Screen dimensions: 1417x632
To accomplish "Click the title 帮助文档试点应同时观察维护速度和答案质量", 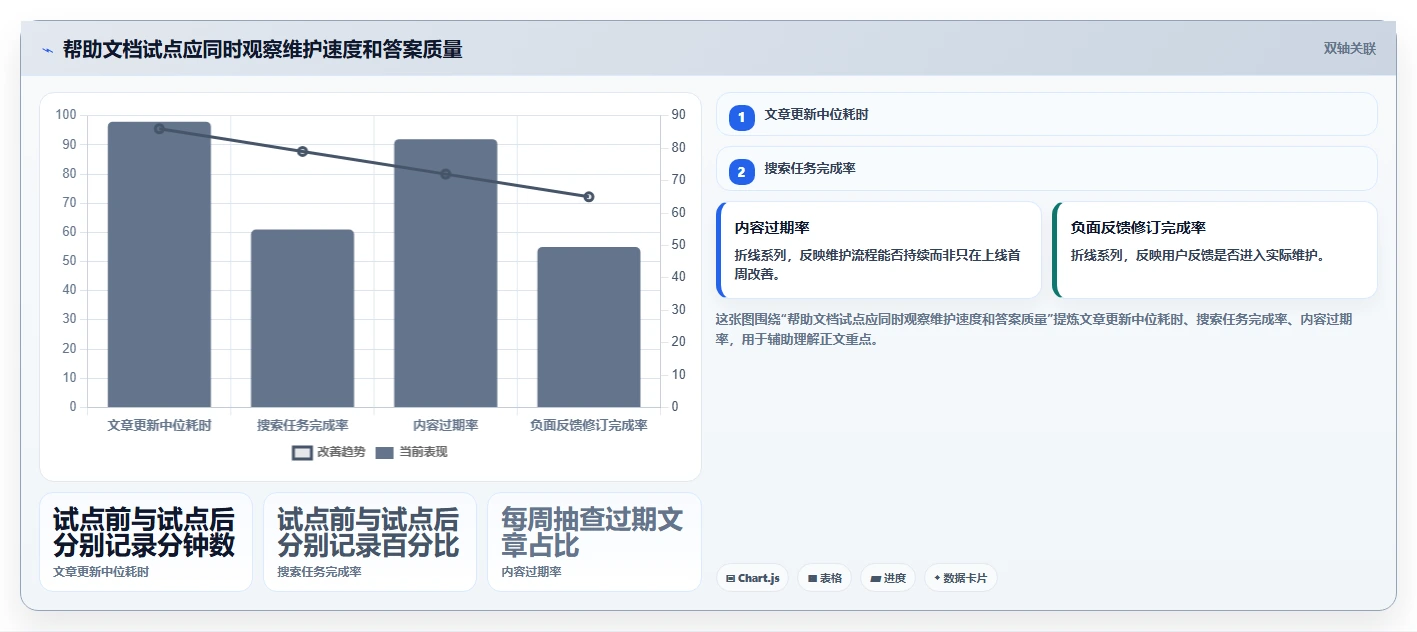I will point(262,49).
